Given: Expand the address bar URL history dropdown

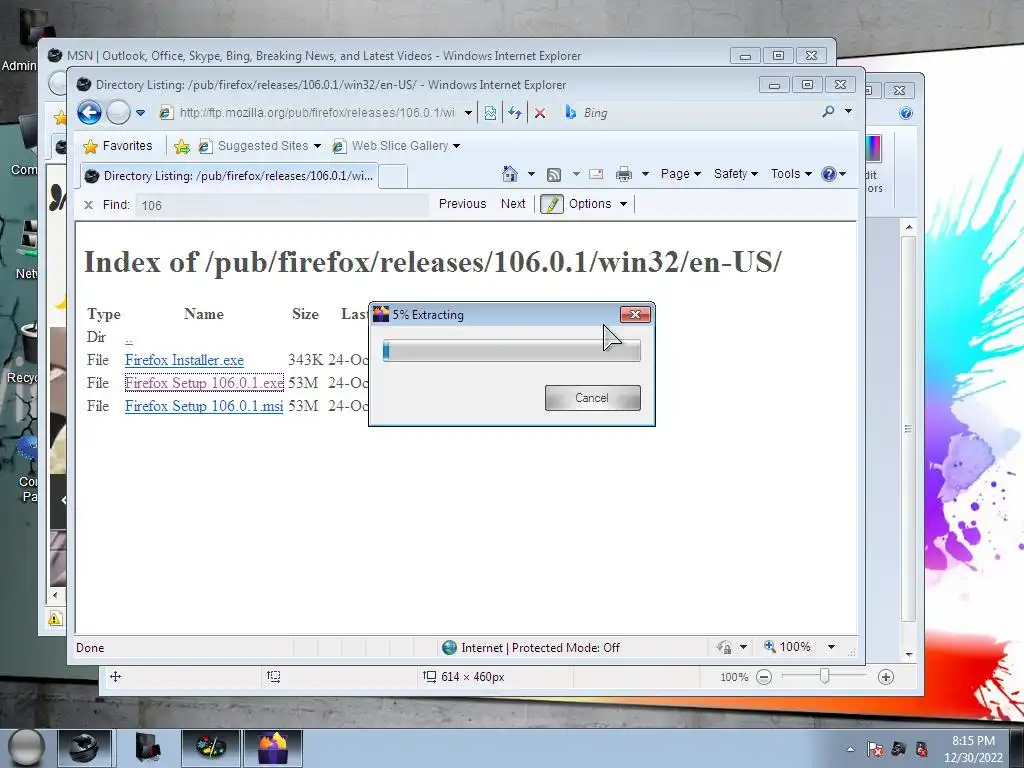Looking at the screenshot, I should (x=468, y=113).
